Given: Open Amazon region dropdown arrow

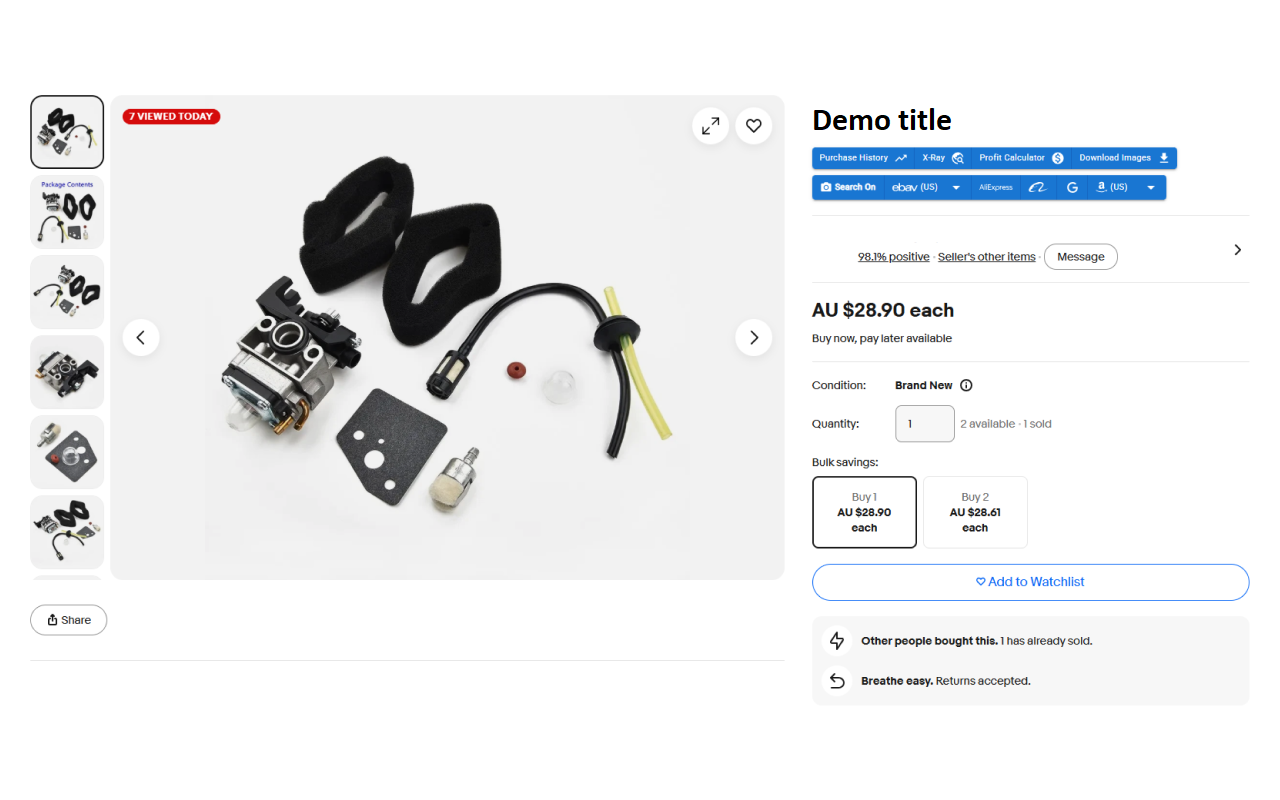Looking at the screenshot, I should [x=1151, y=187].
